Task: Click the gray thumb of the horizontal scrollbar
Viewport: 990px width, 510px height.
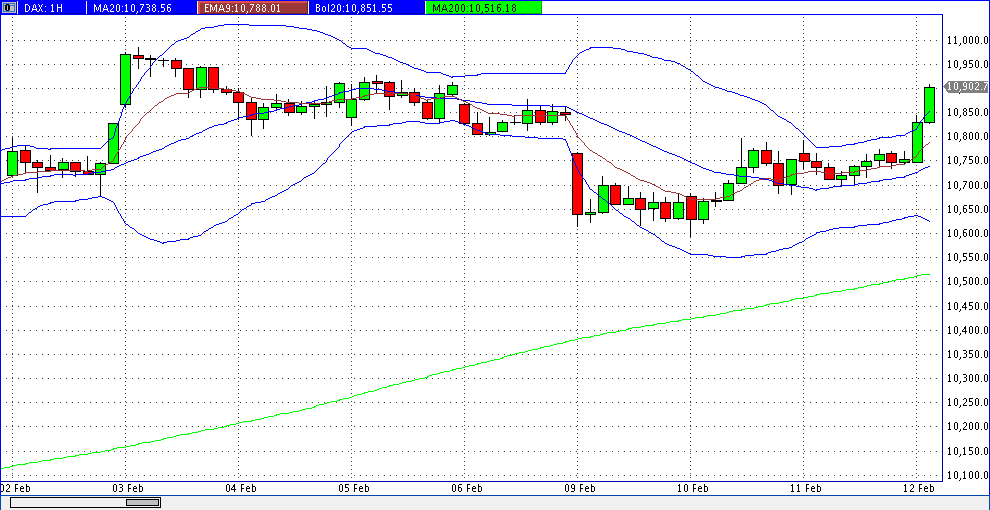Action: pos(143,502)
